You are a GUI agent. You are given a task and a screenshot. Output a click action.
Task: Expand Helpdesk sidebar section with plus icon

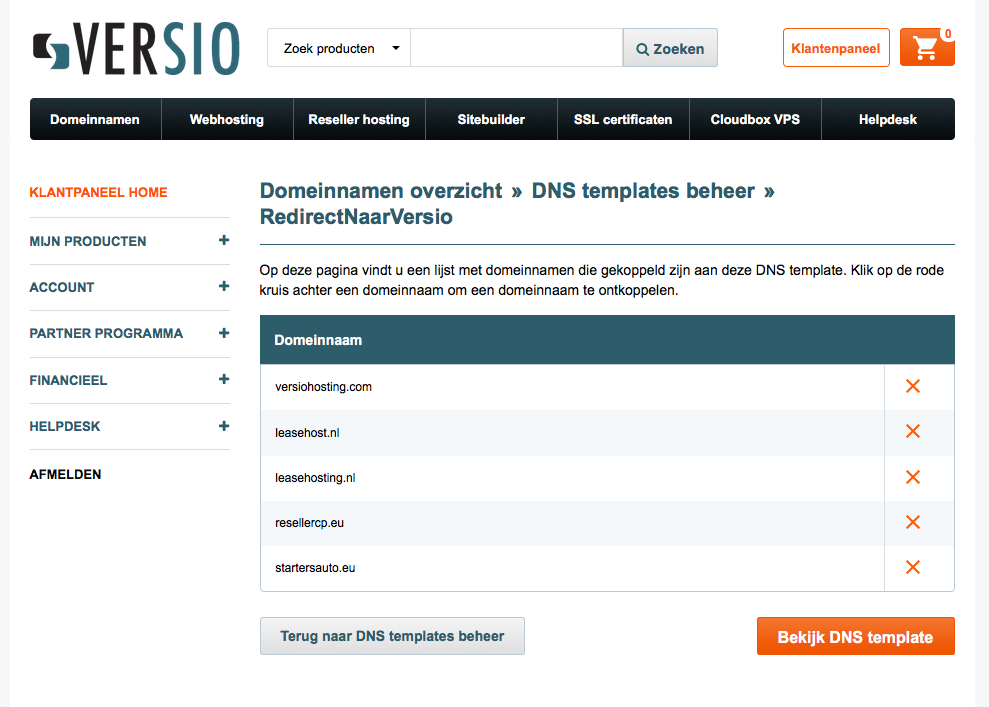point(224,426)
